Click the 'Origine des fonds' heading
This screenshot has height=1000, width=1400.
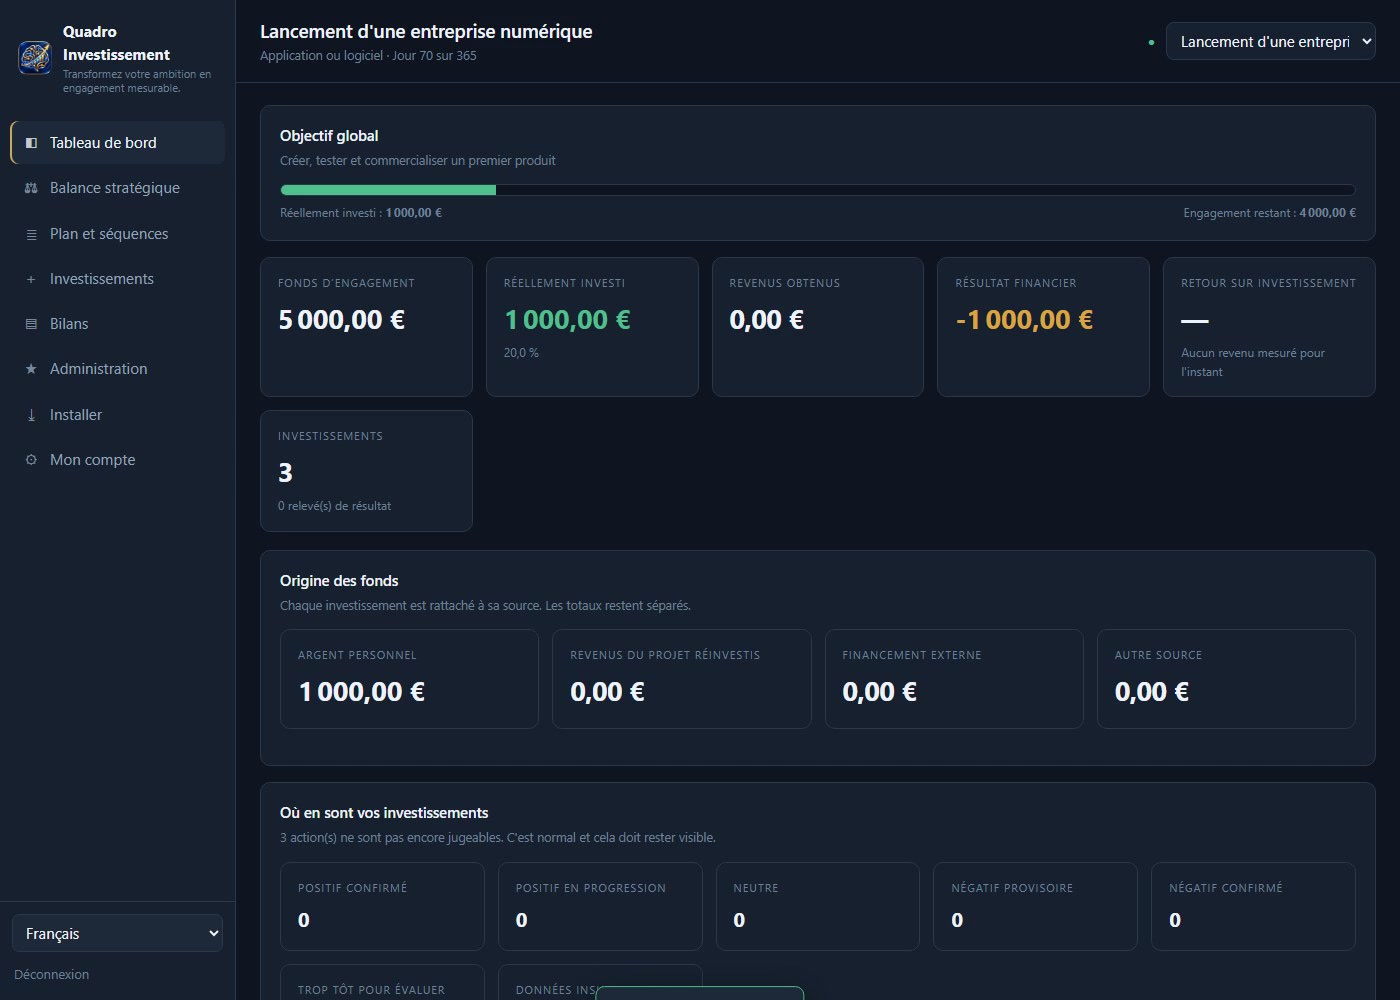coord(339,581)
